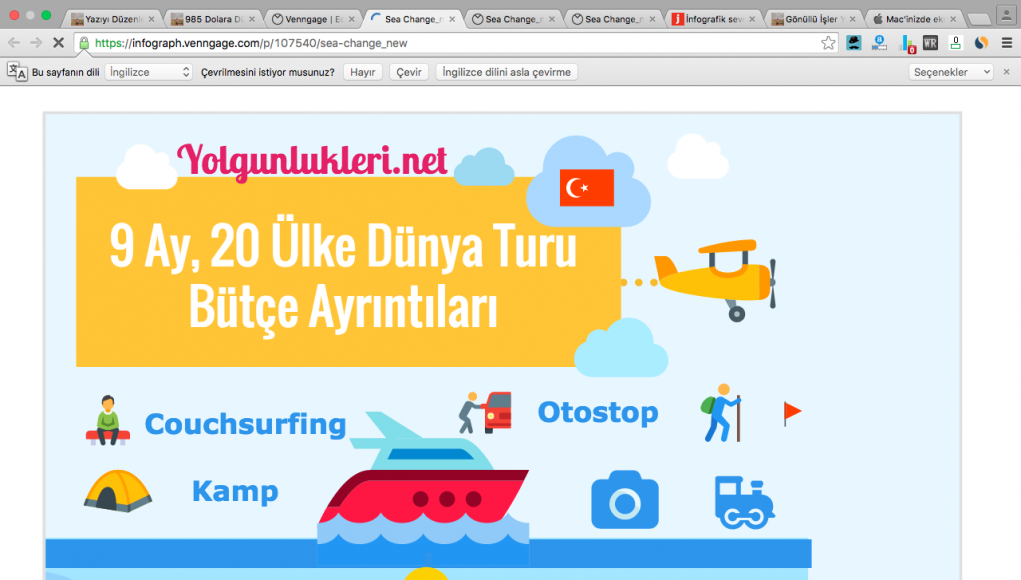1021x580 pixels.
Task: Click the blue train icon
Action: [745, 502]
